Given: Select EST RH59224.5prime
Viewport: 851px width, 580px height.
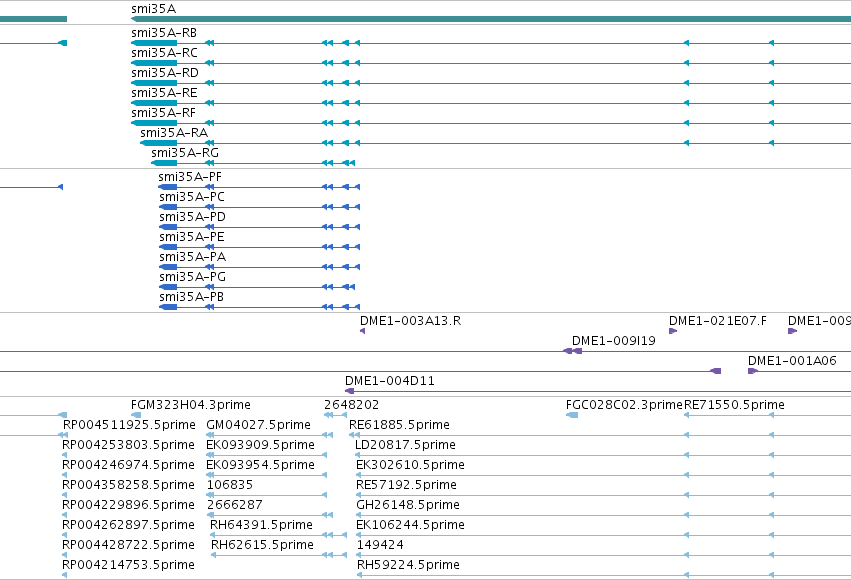Looking at the screenshot, I should (408, 566).
